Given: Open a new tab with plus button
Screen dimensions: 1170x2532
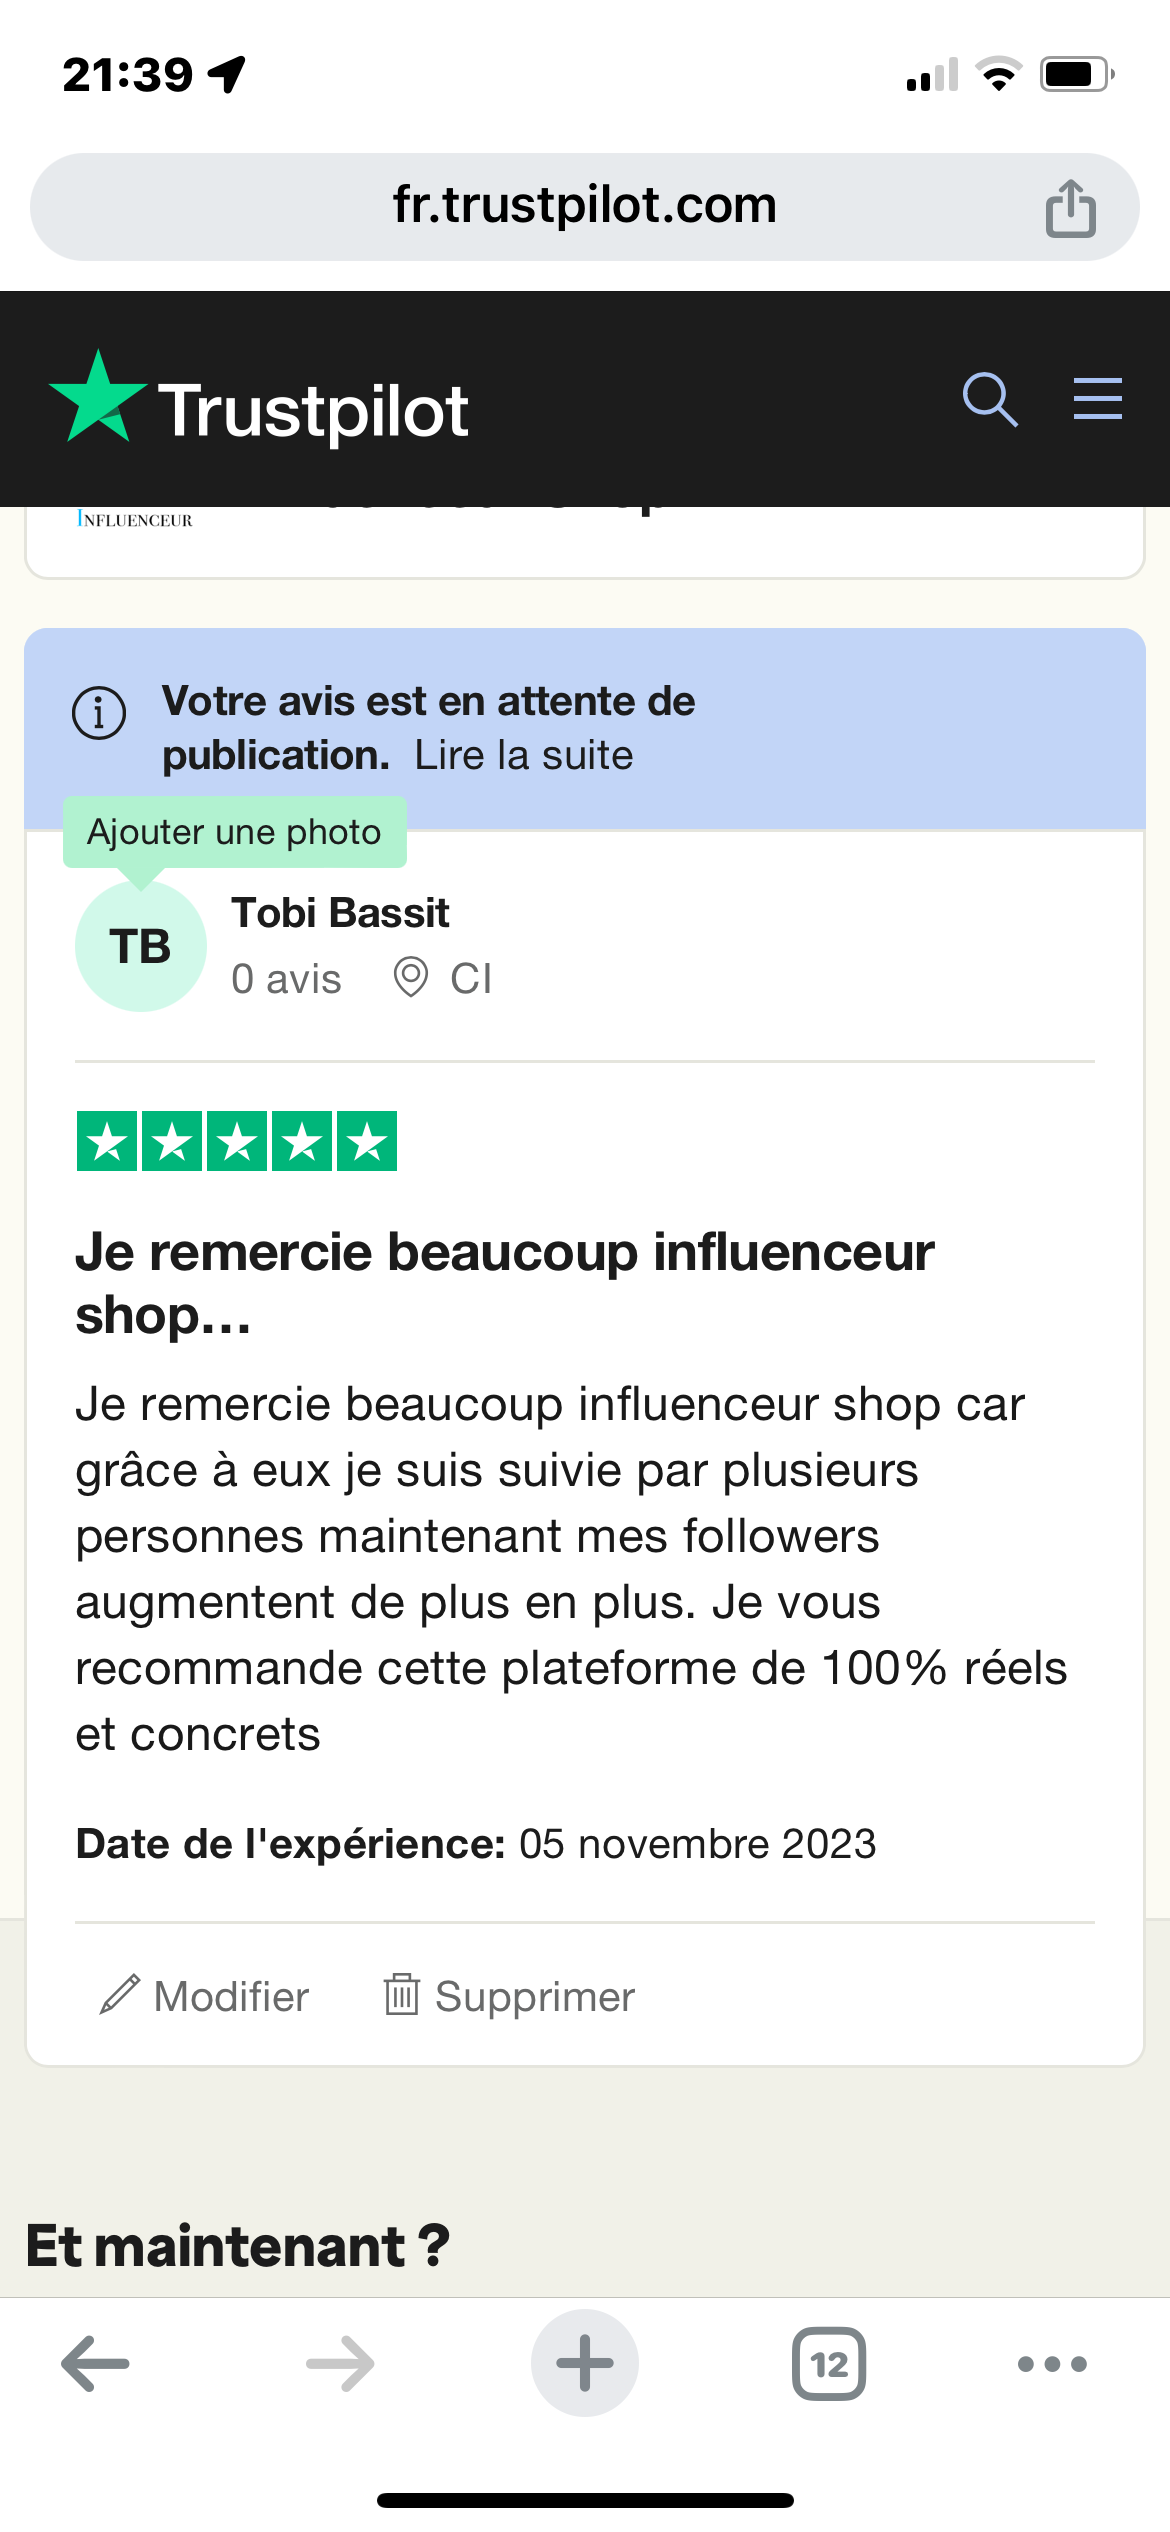Looking at the screenshot, I should pyautogui.click(x=585, y=2364).
